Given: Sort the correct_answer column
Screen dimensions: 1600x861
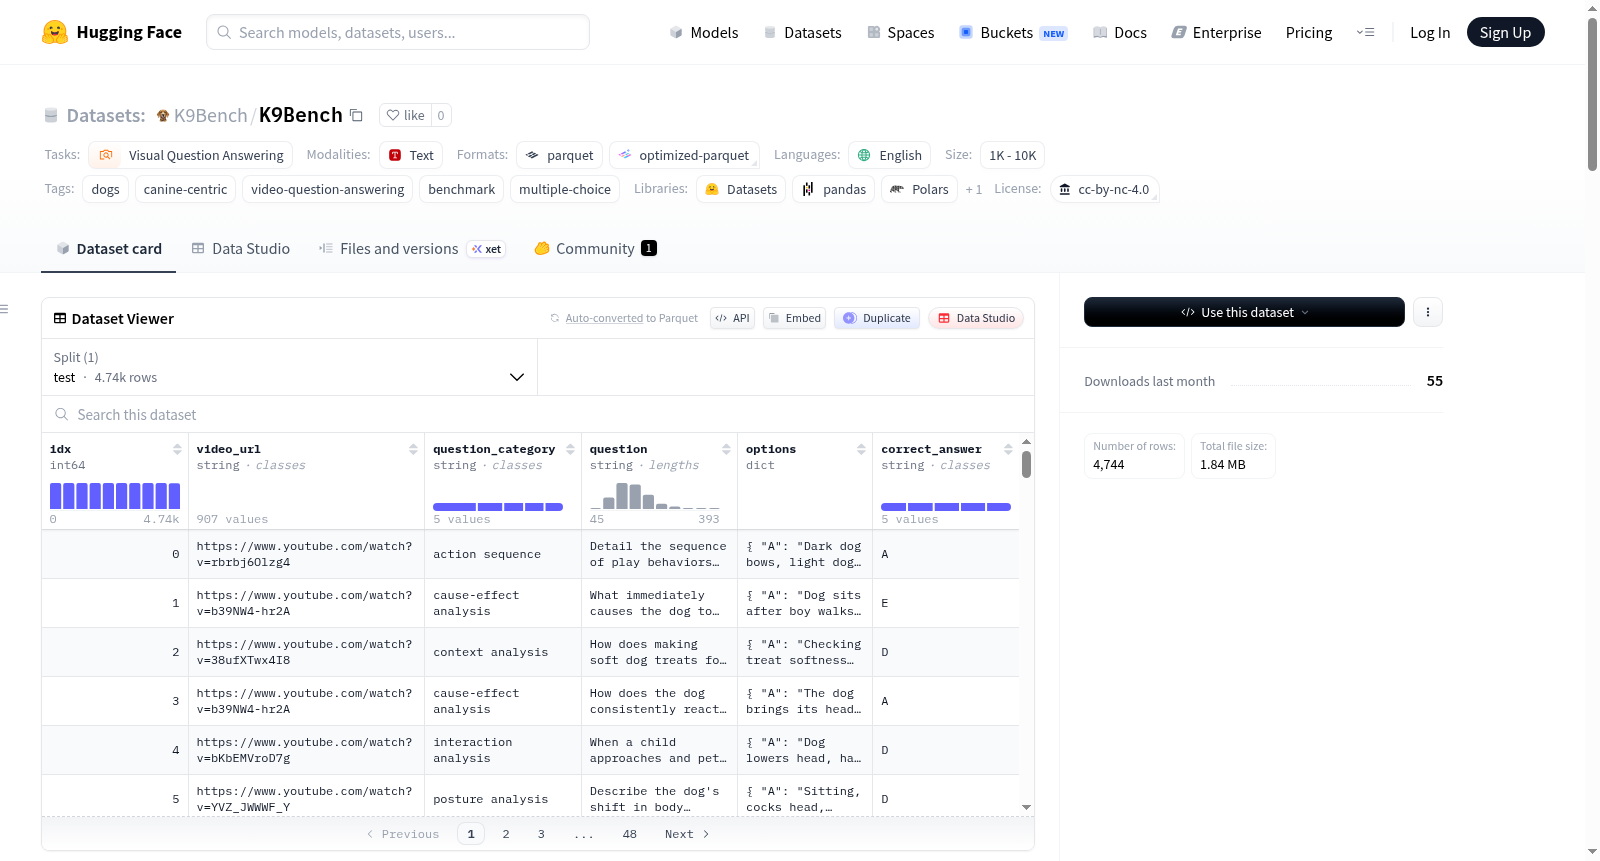Looking at the screenshot, I should coord(1008,449).
